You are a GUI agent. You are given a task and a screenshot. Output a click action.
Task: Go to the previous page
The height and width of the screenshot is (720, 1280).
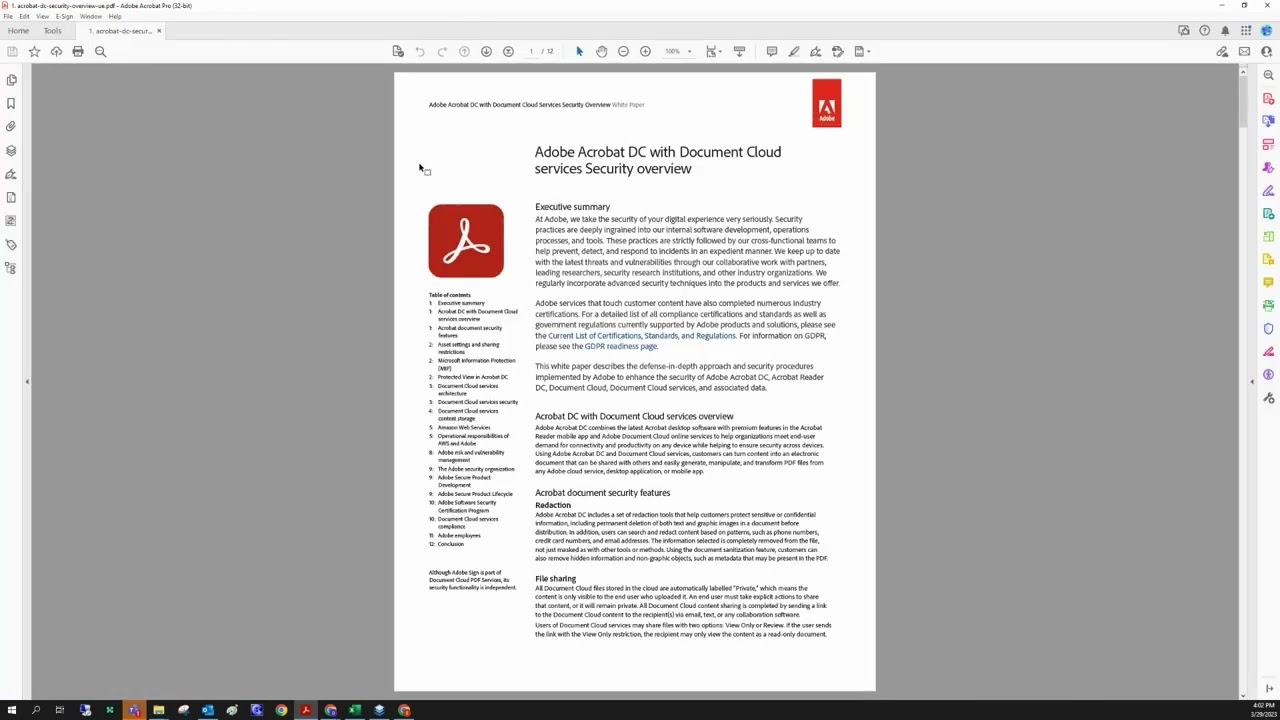pos(464,51)
